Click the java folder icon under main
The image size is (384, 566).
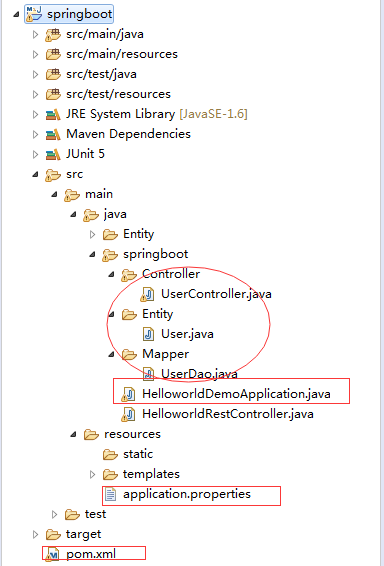point(91,215)
